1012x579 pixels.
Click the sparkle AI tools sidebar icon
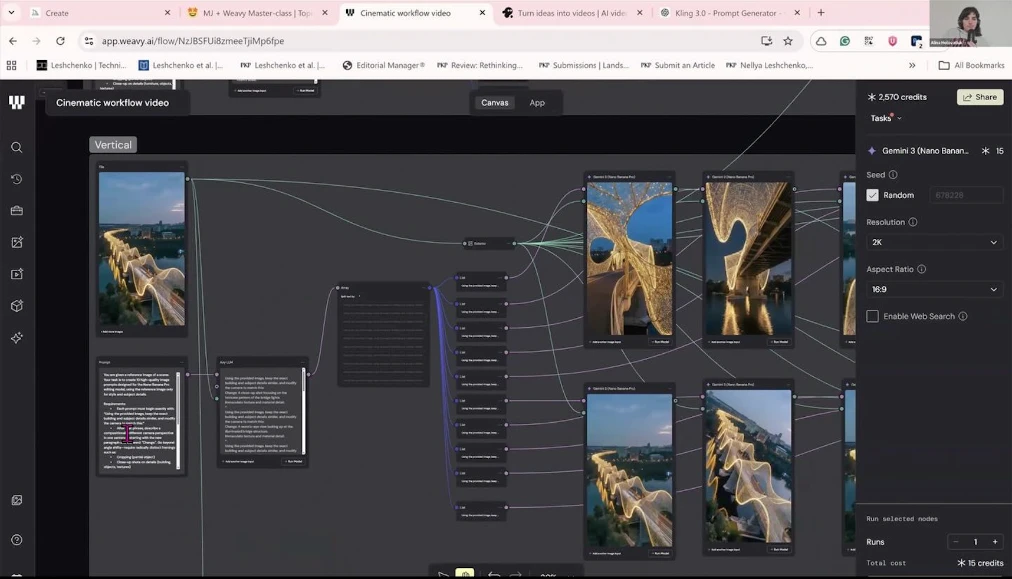17,338
